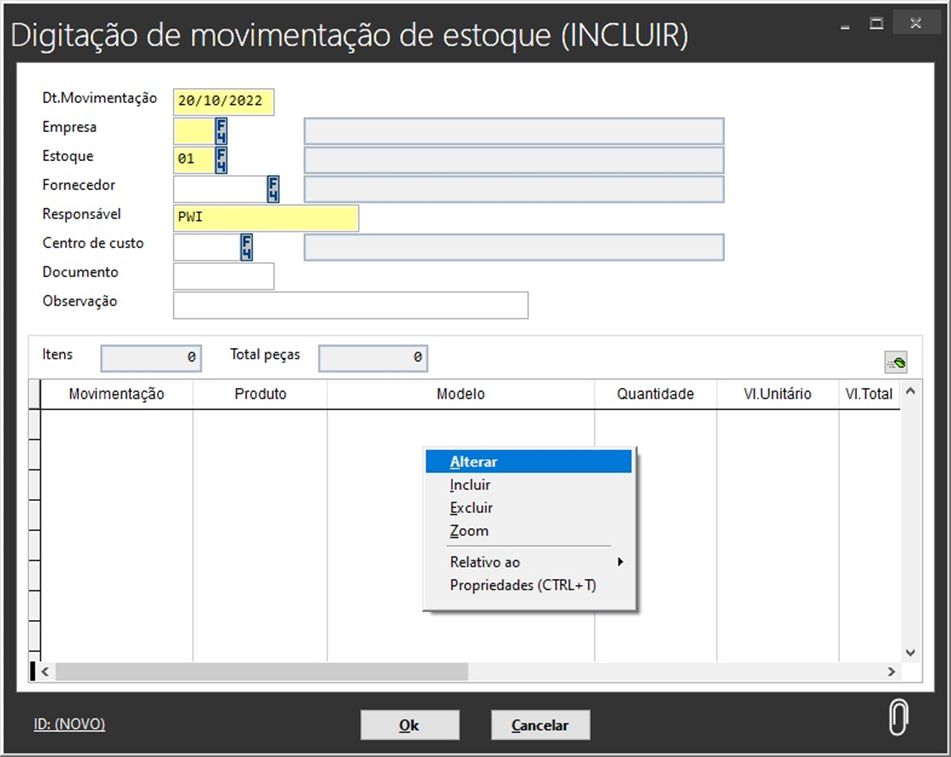Click the Vl.Unitário column header

[778, 394]
